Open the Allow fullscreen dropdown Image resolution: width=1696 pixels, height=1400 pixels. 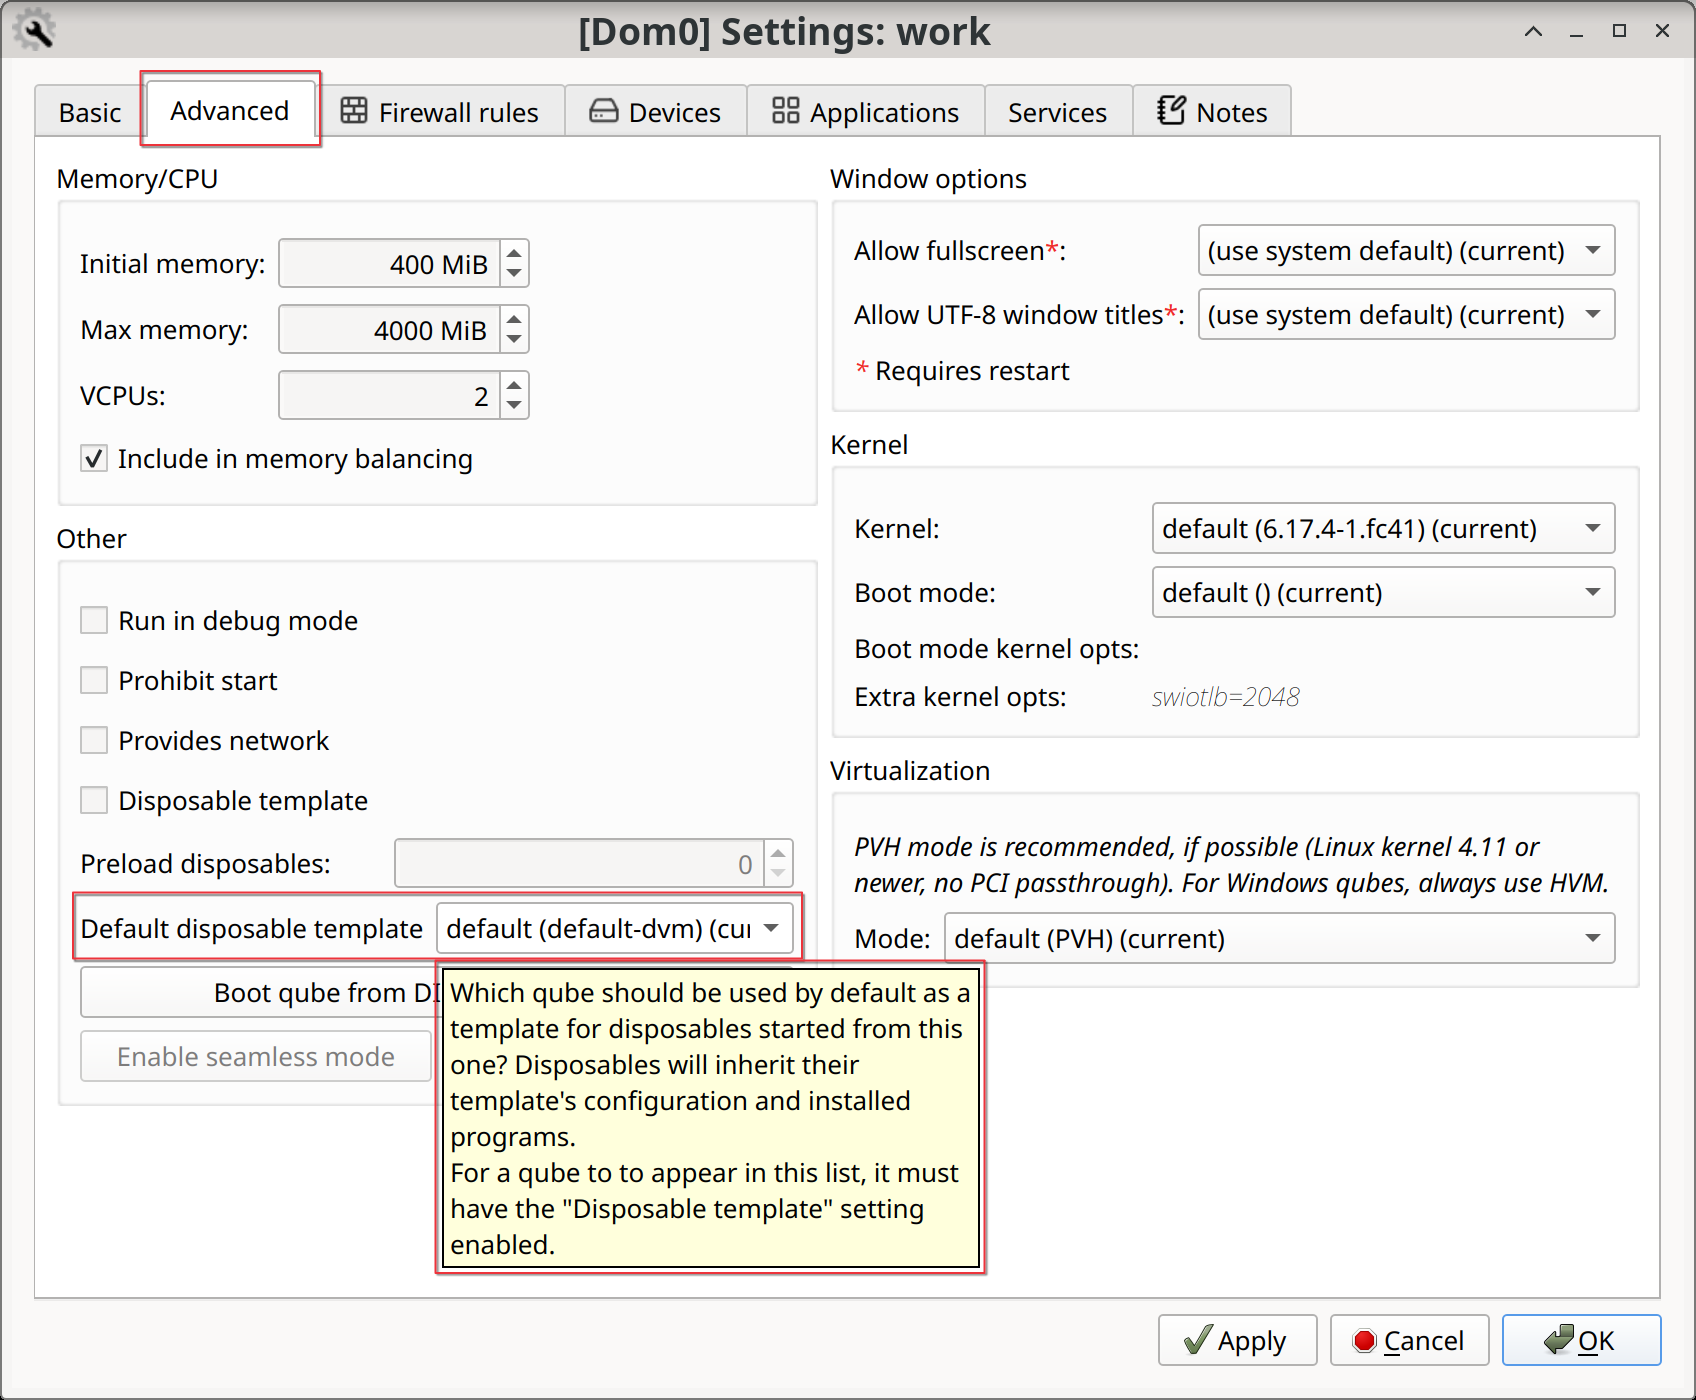1405,250
